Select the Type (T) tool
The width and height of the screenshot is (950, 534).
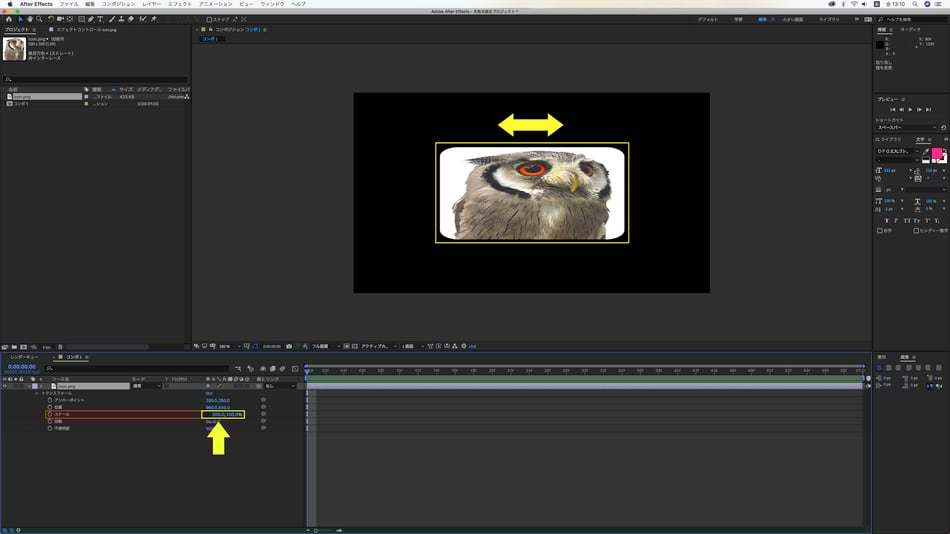[x=100, y=19]
